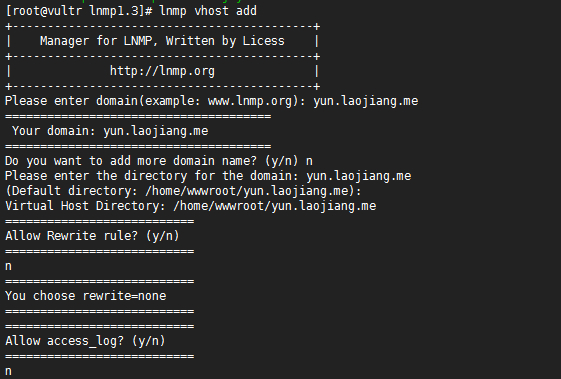Click 'Do you want to add more domain name?' text
561x379 pixels.
tap(131, 161)
